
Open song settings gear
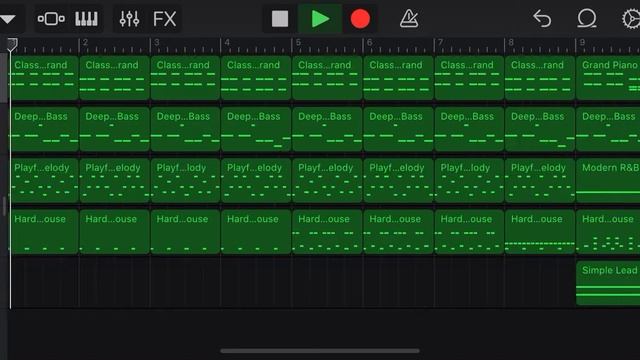tap(631, 19)
